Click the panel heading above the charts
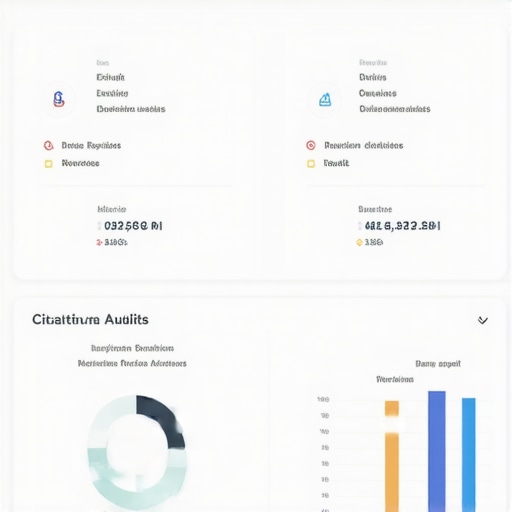 pos(90,320)
